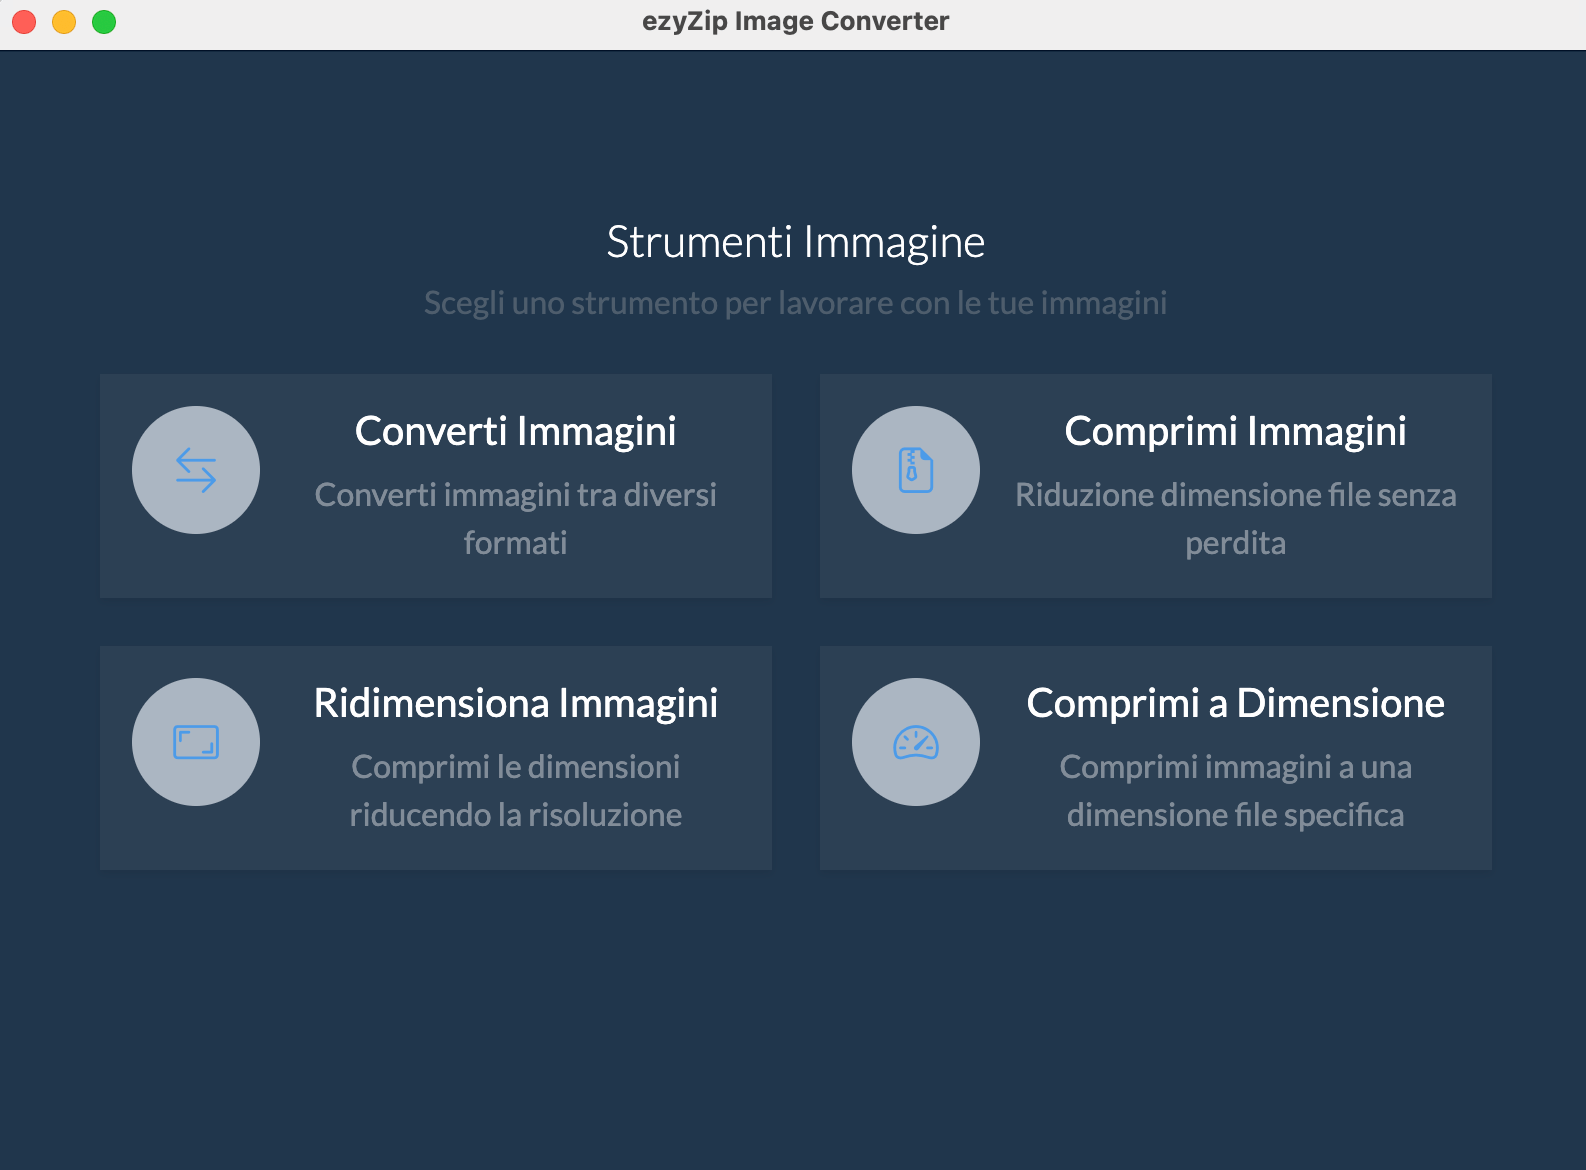Minimize the window using the yellow button
This screenshot has height=1170, width=1586.
(64, 21)
